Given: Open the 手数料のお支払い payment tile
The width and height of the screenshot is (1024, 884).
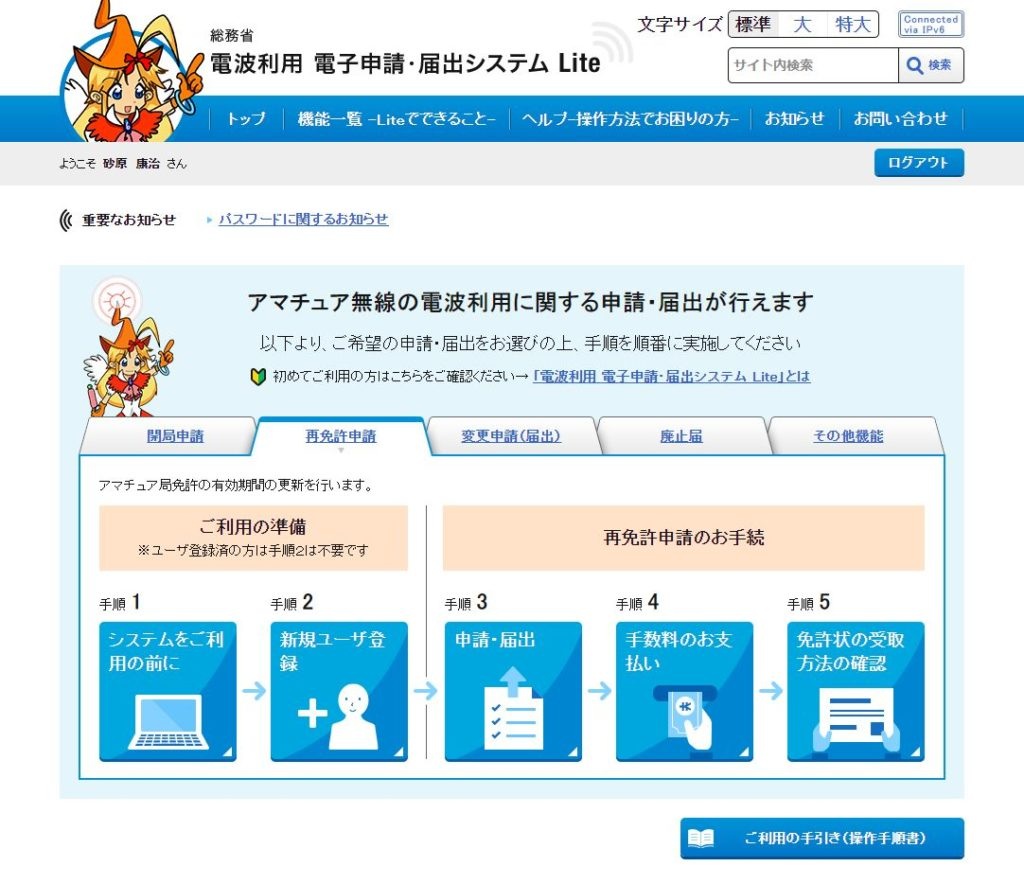Looking at the screenshot, I should click(684, 691).
